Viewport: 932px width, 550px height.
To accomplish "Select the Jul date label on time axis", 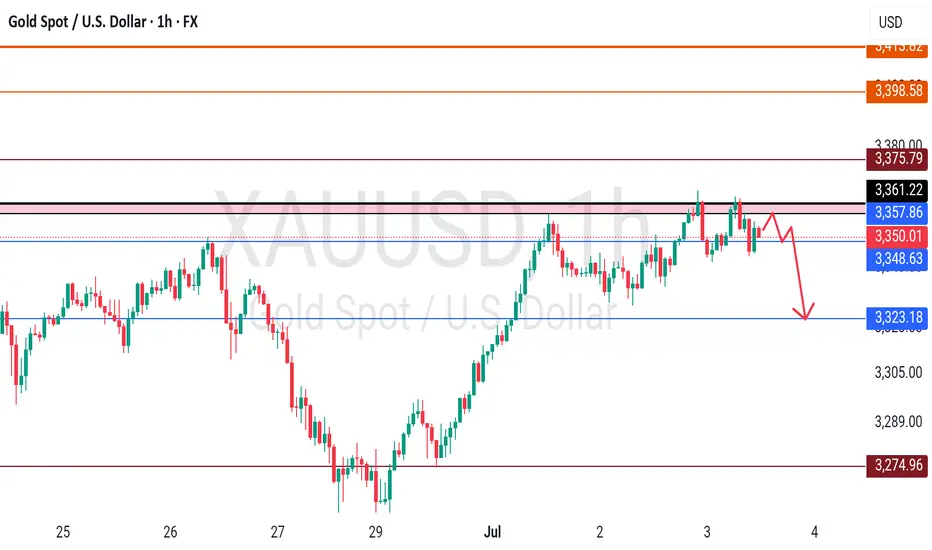I will (x=492, y=532).
